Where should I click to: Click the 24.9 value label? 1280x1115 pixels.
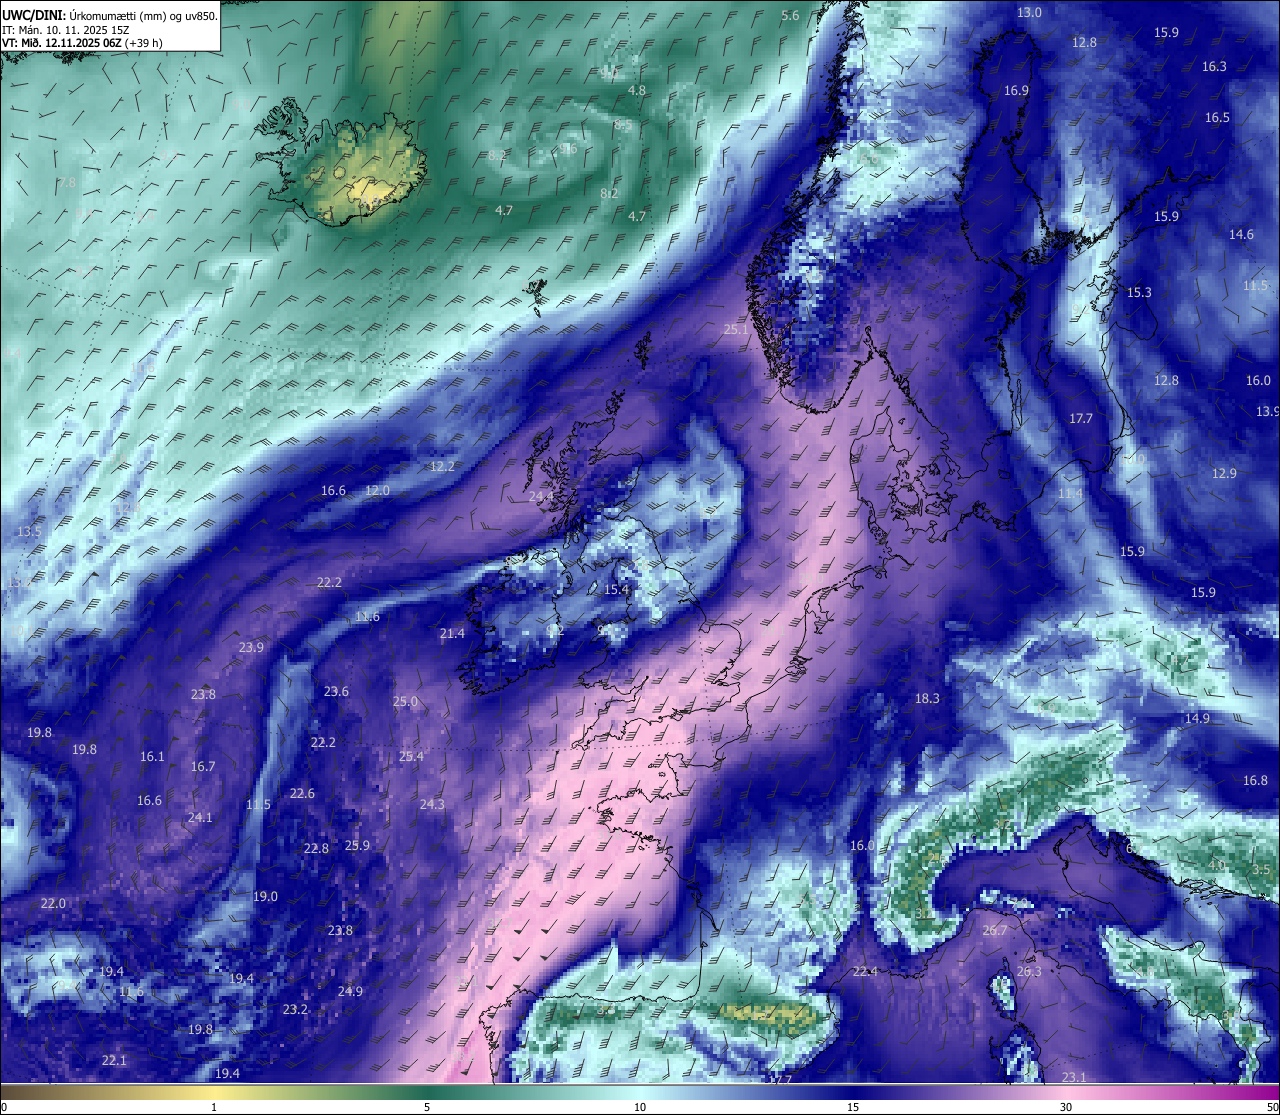click(350, 991)
